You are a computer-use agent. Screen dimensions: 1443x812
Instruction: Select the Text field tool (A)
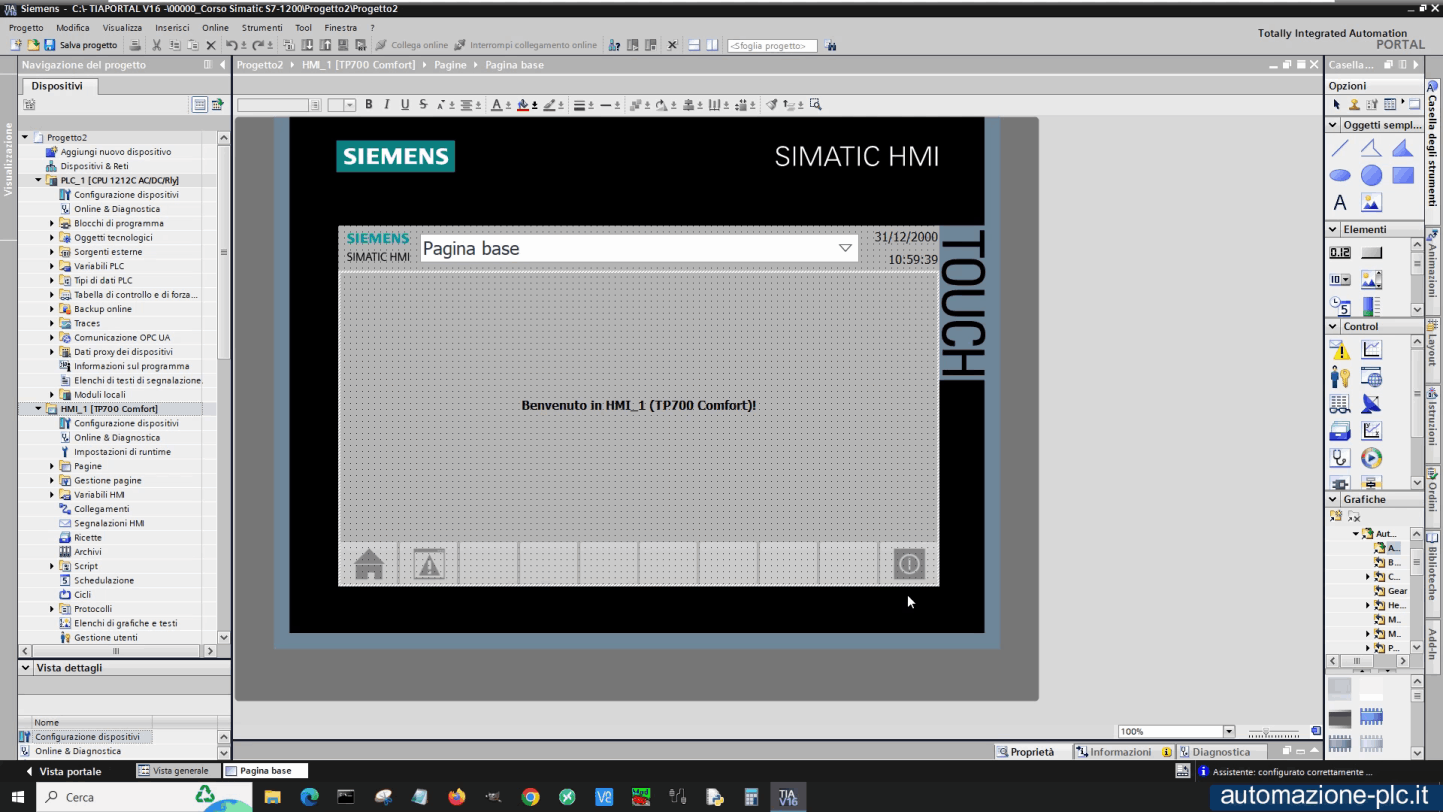[x=1339, y=201]
